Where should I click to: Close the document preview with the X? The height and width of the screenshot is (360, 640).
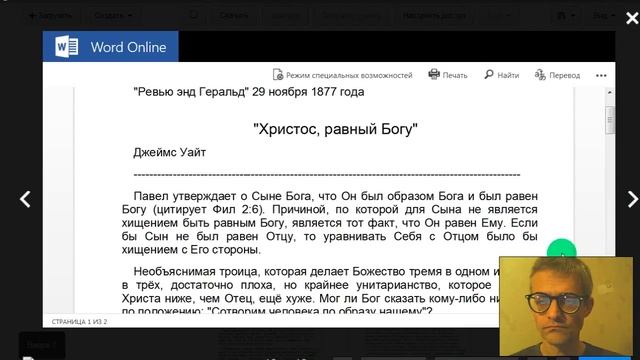(x=632, y=18)
